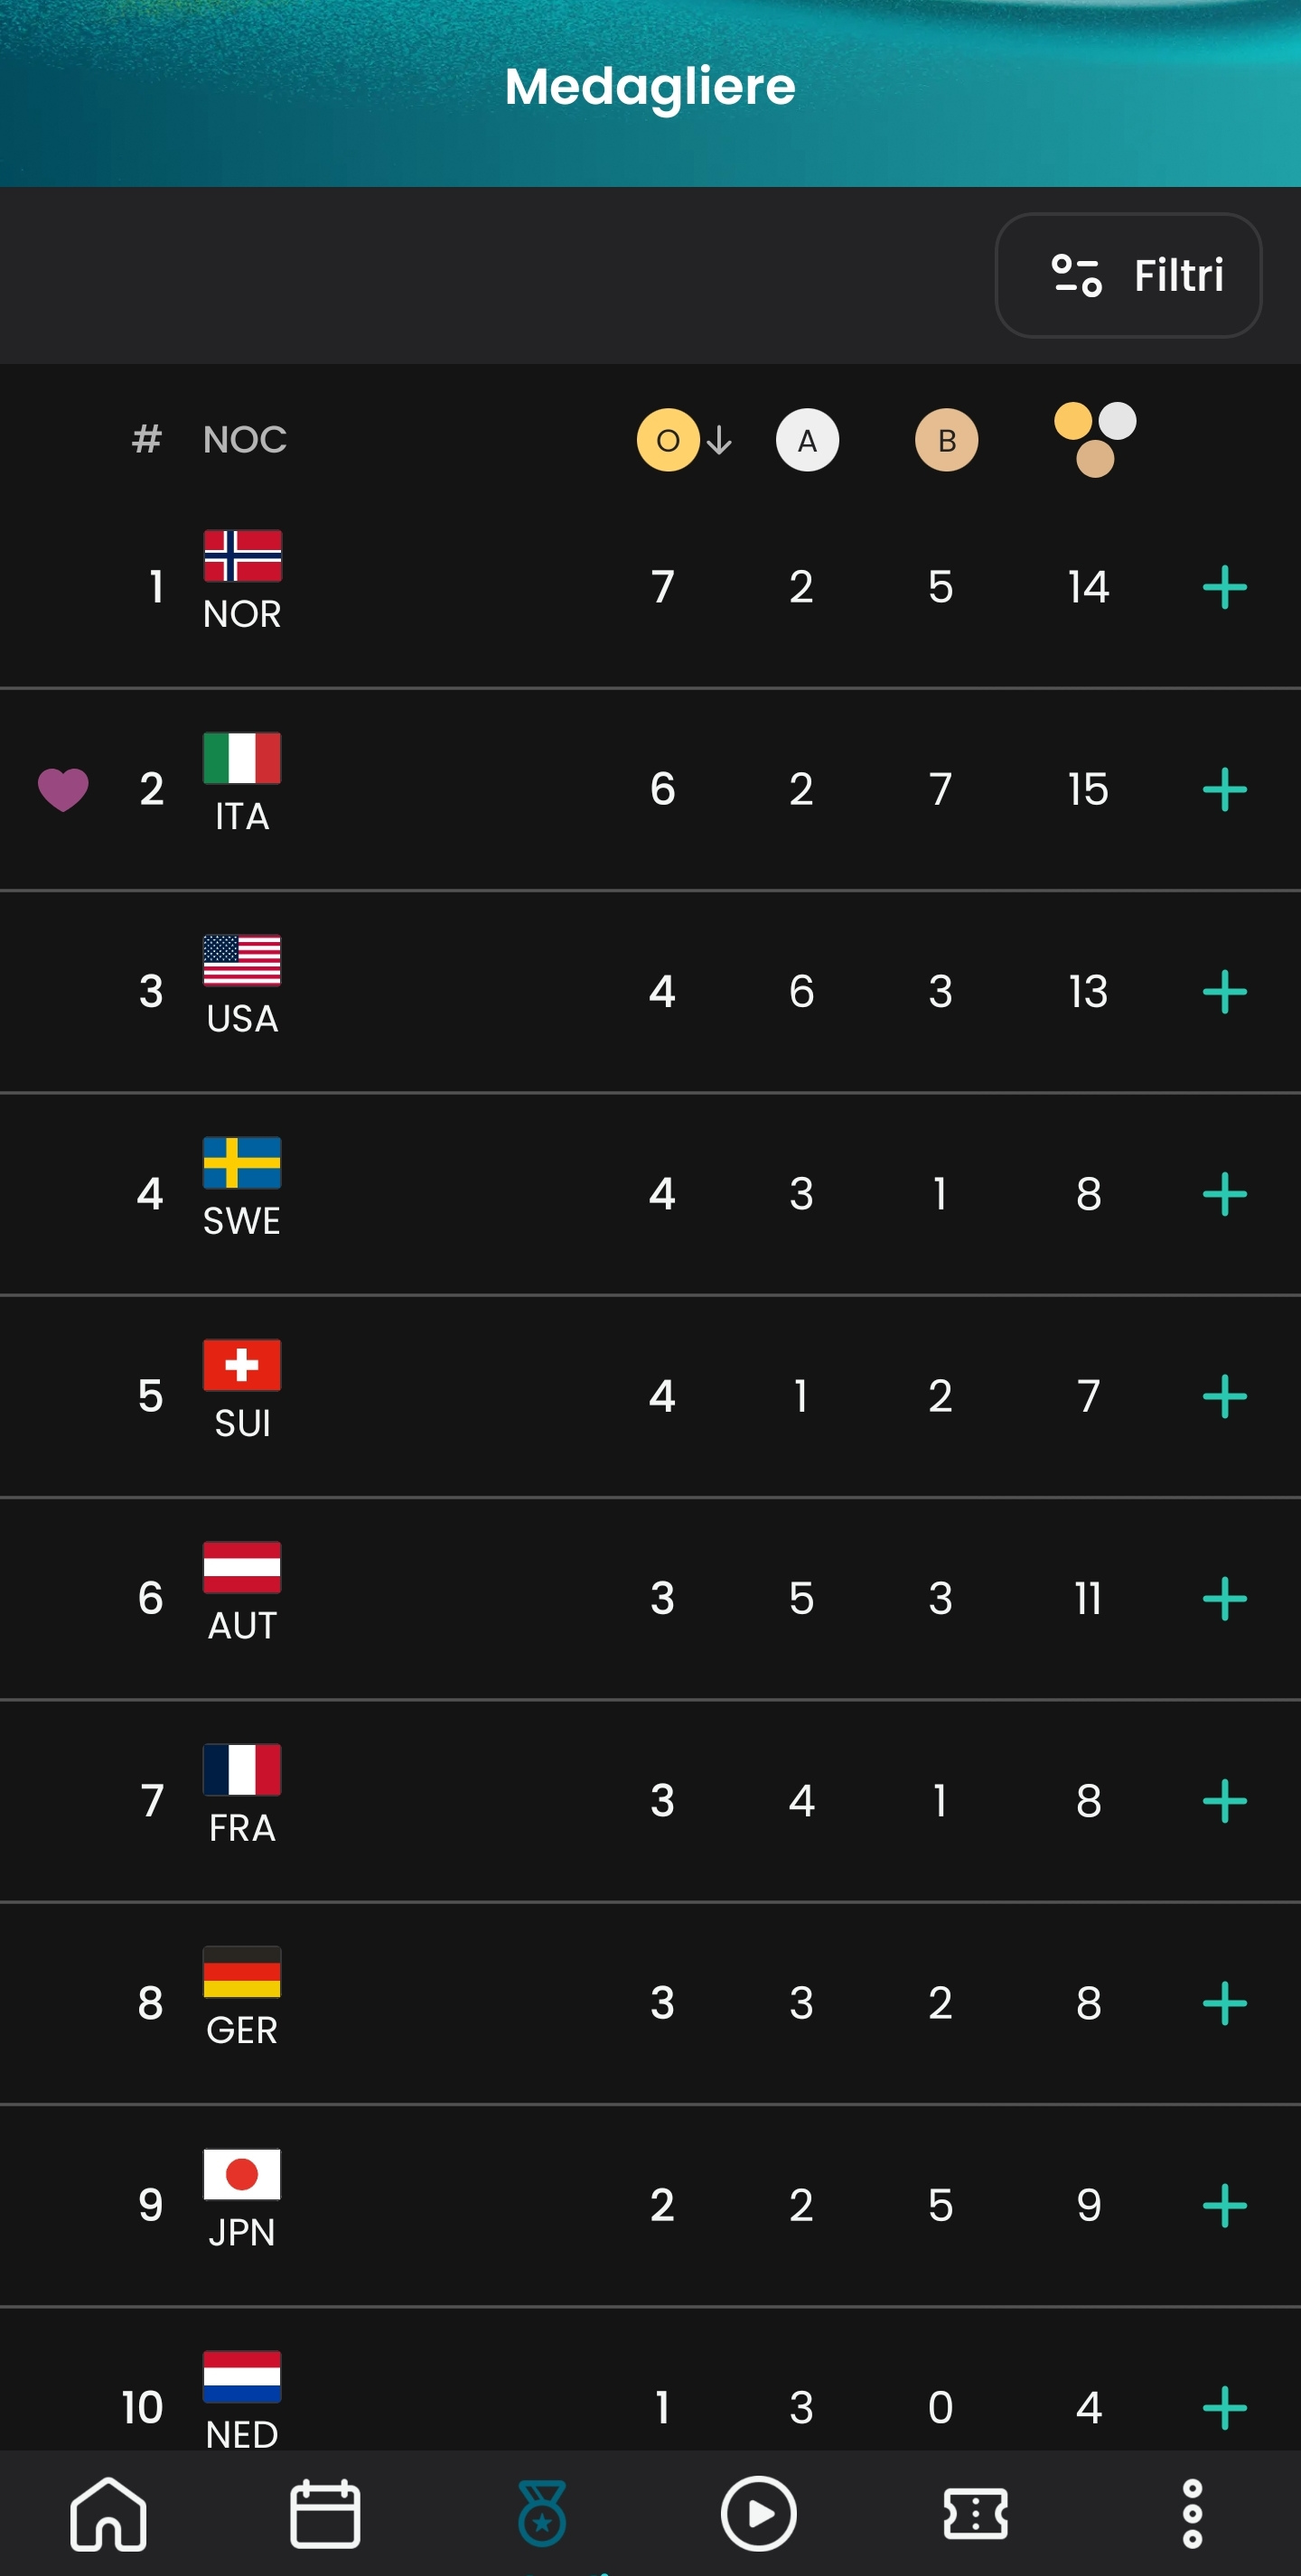Expand the Sweden row plus
The image size is (1301, 2576).
pos(1224,1194)
